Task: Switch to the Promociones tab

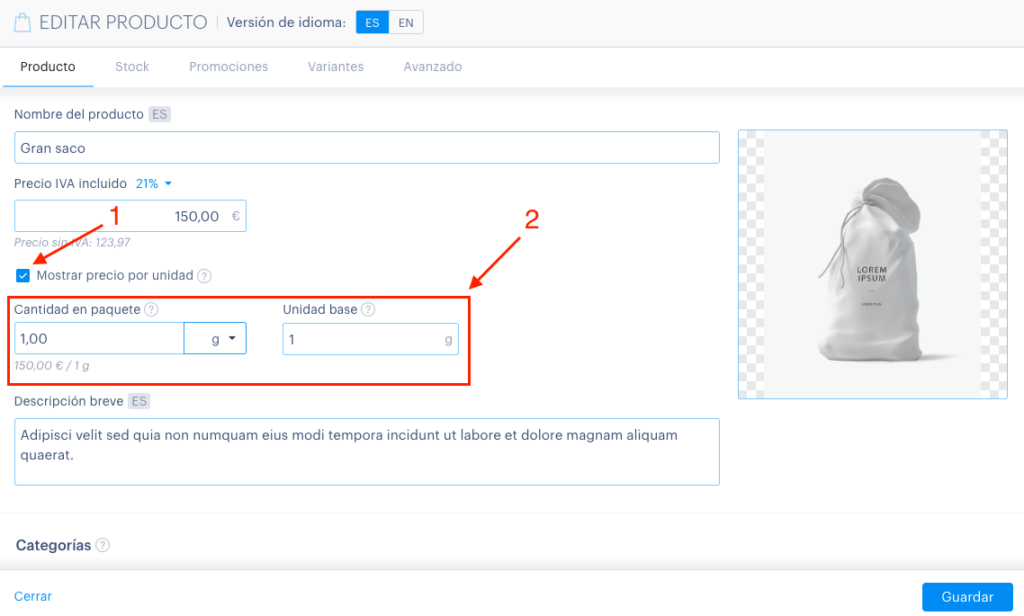Action: coord(229,67)
